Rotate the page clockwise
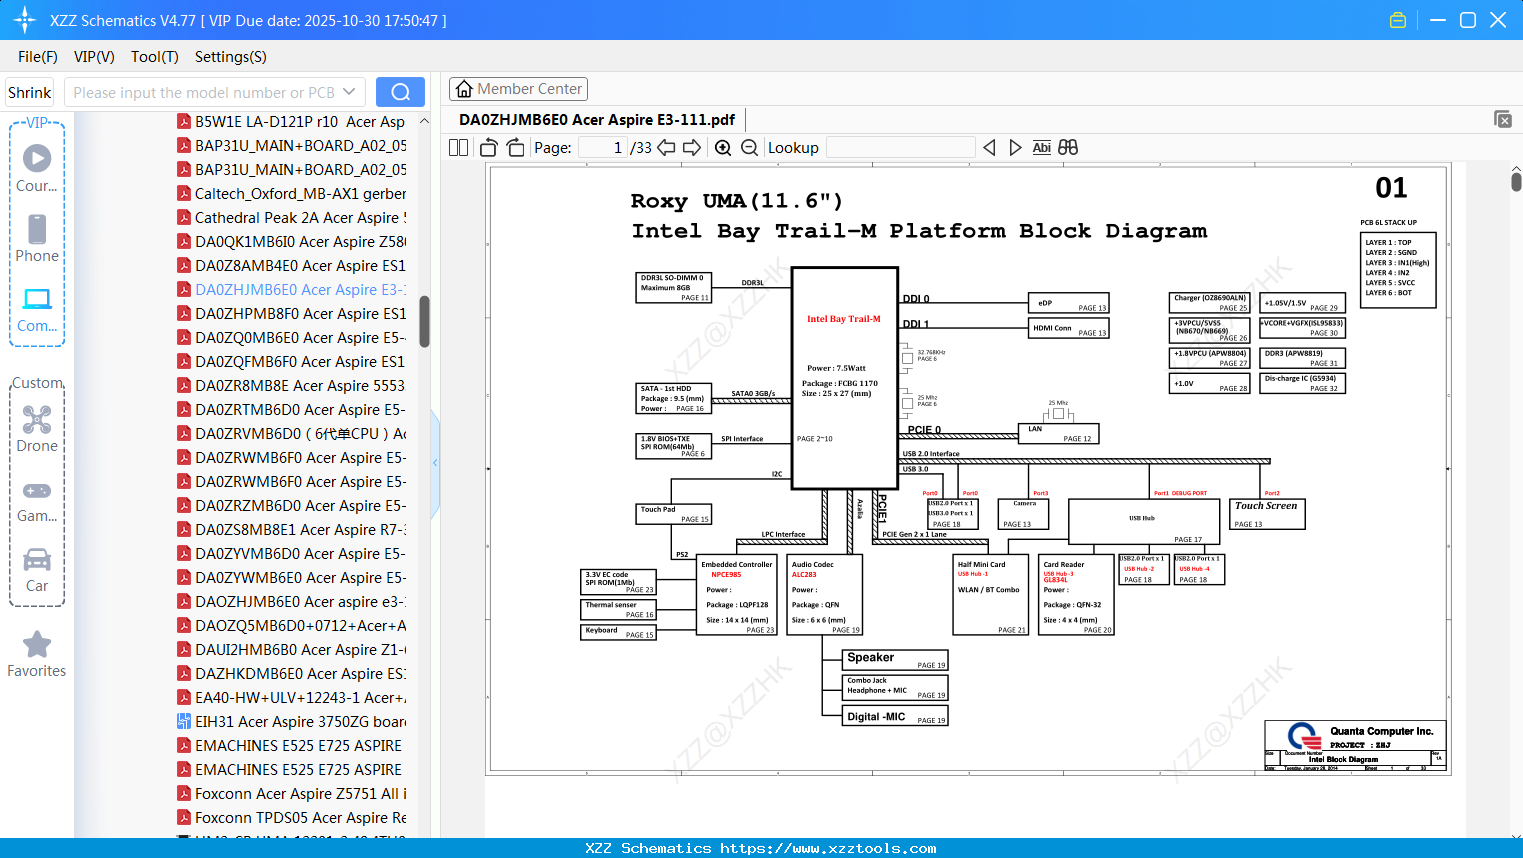Image resolution: width=1523 pixels, height=858 pixels. [x=515, y=148]
